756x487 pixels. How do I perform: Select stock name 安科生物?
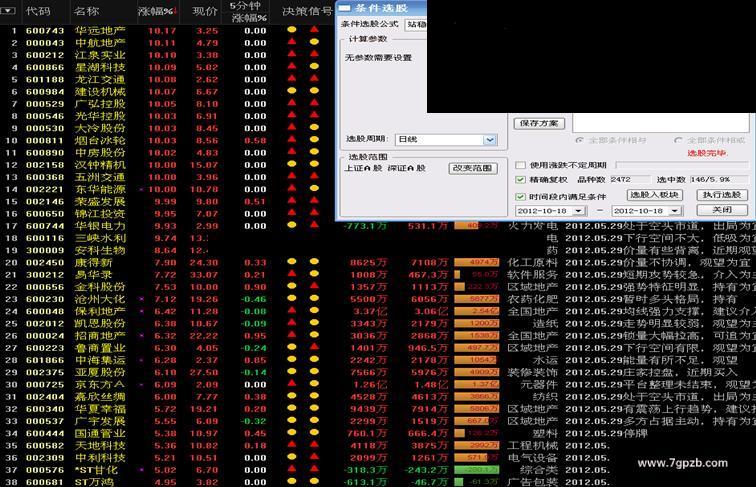[x=100, y=250]
